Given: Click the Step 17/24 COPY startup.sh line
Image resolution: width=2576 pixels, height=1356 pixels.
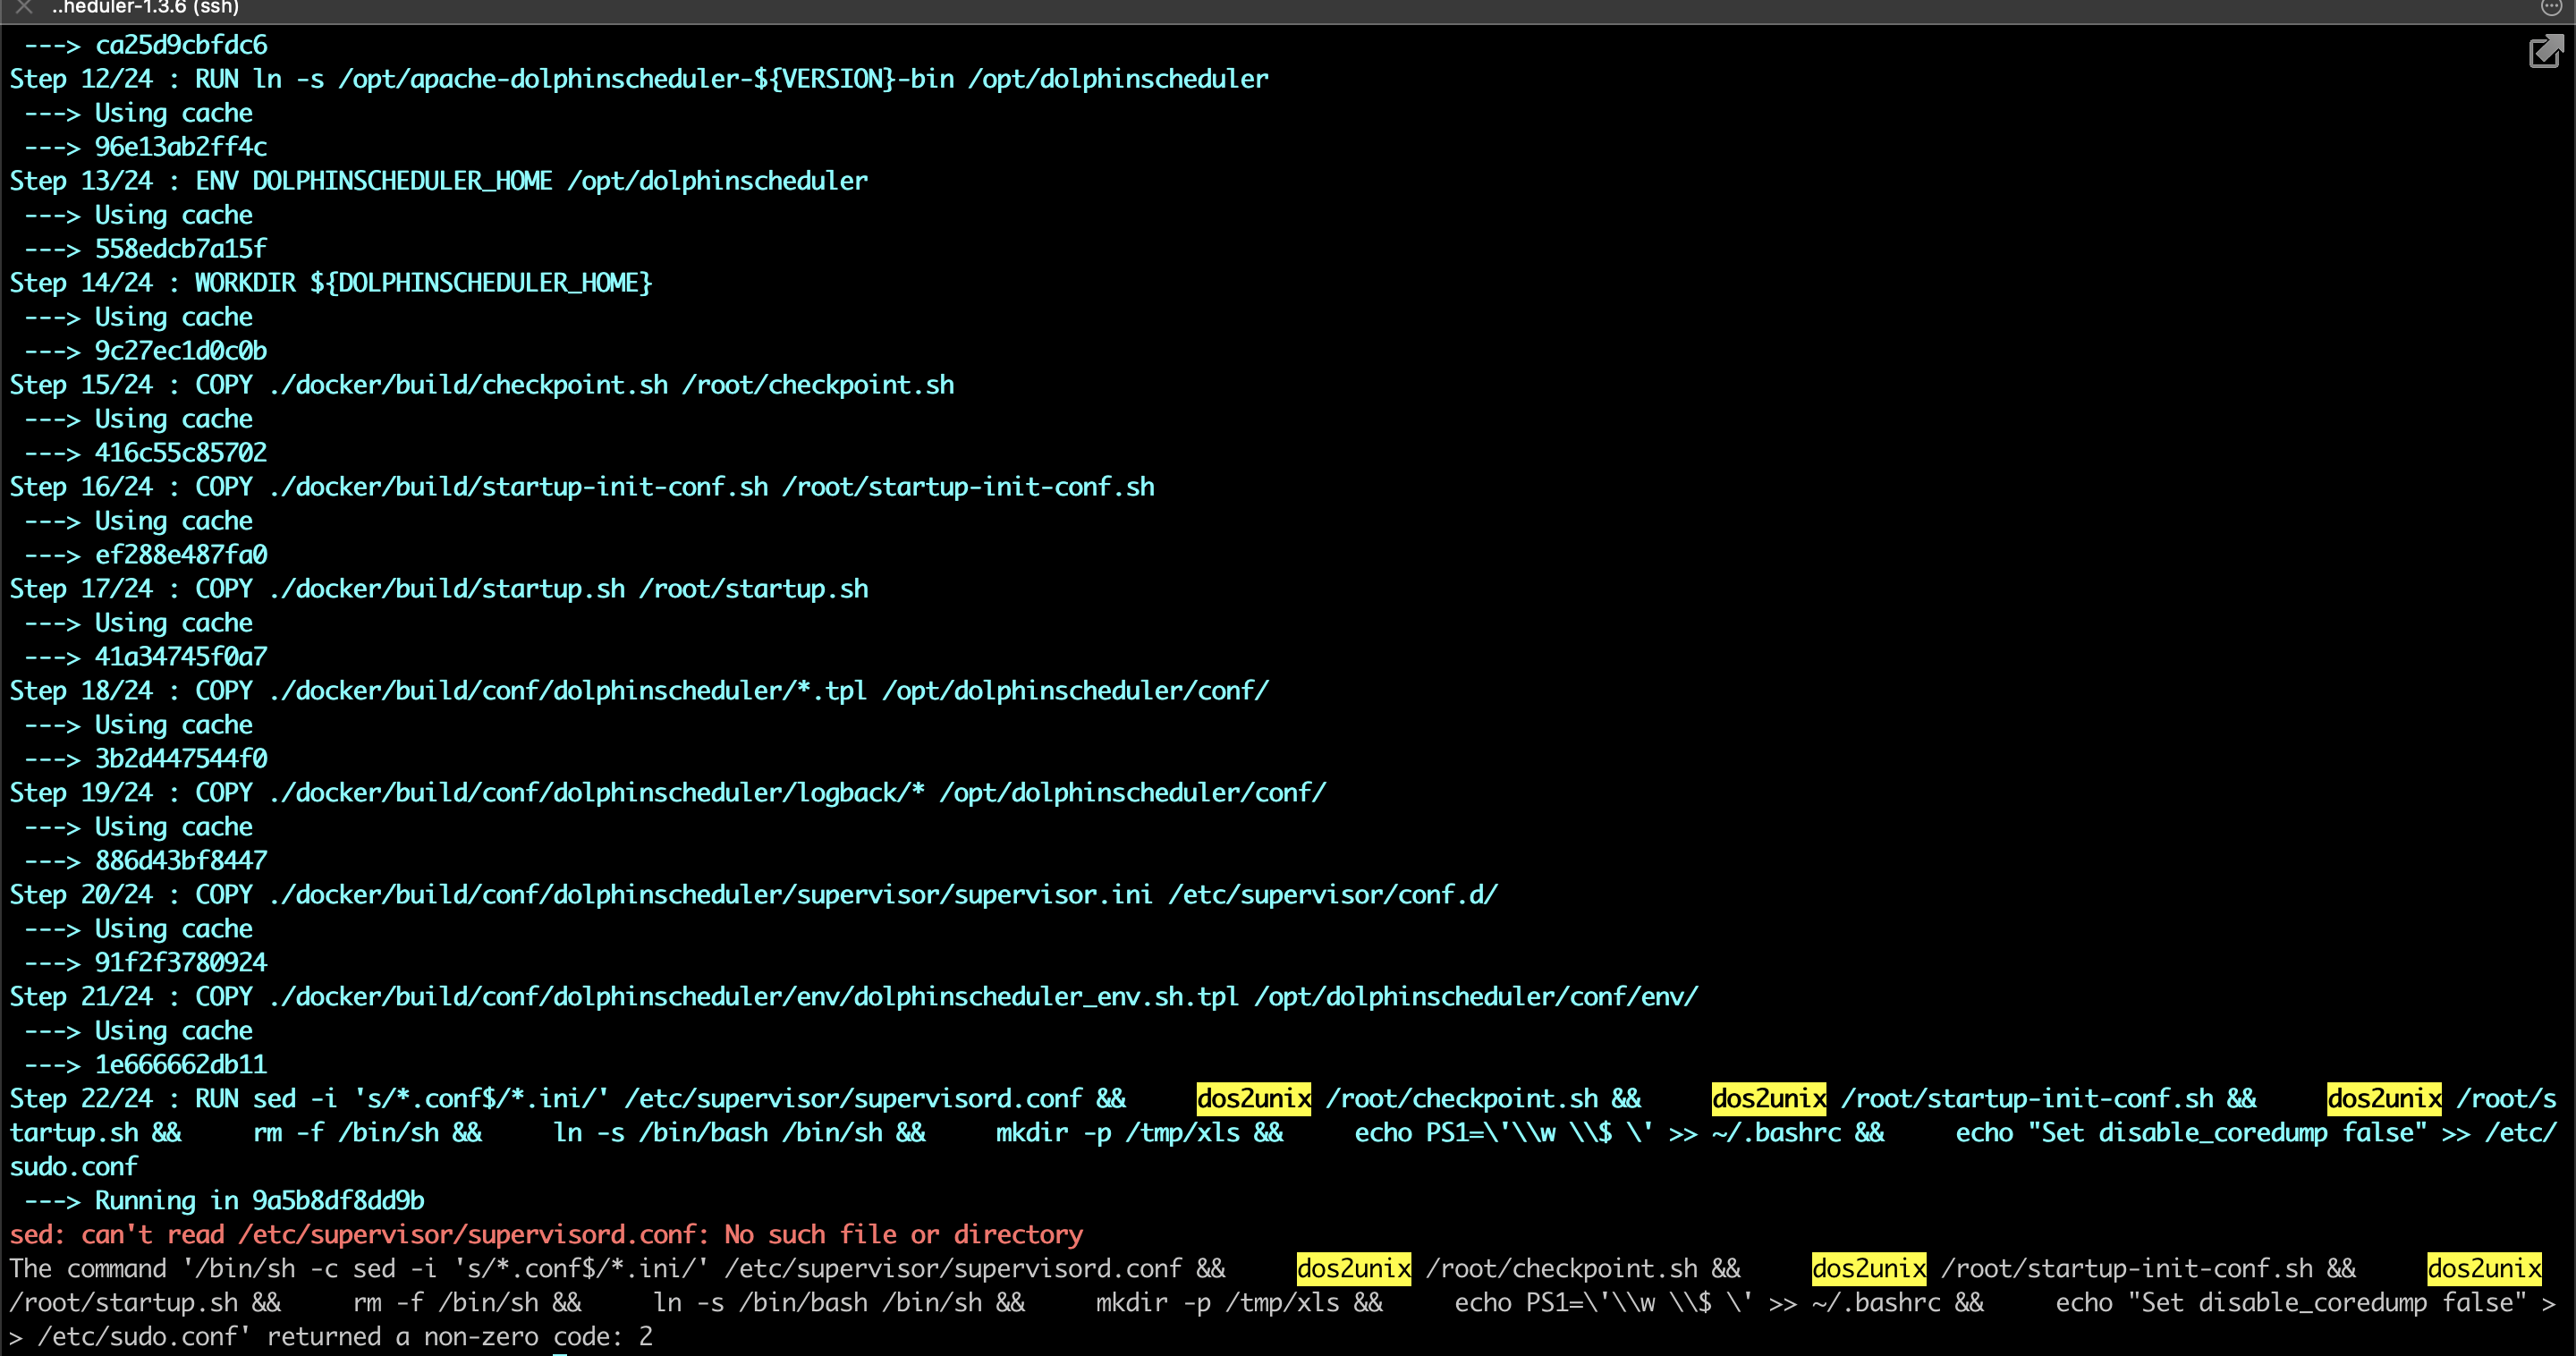Looking at the screenshot, I should click(438, 589).
